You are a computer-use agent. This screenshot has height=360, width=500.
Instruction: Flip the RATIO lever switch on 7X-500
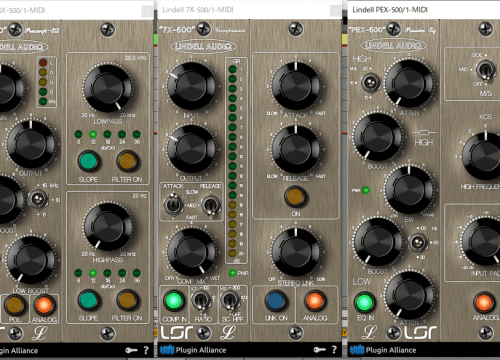click(x=200, y=300)
